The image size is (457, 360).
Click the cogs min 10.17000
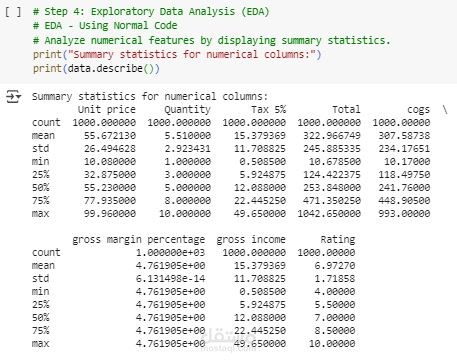point(407,162)
